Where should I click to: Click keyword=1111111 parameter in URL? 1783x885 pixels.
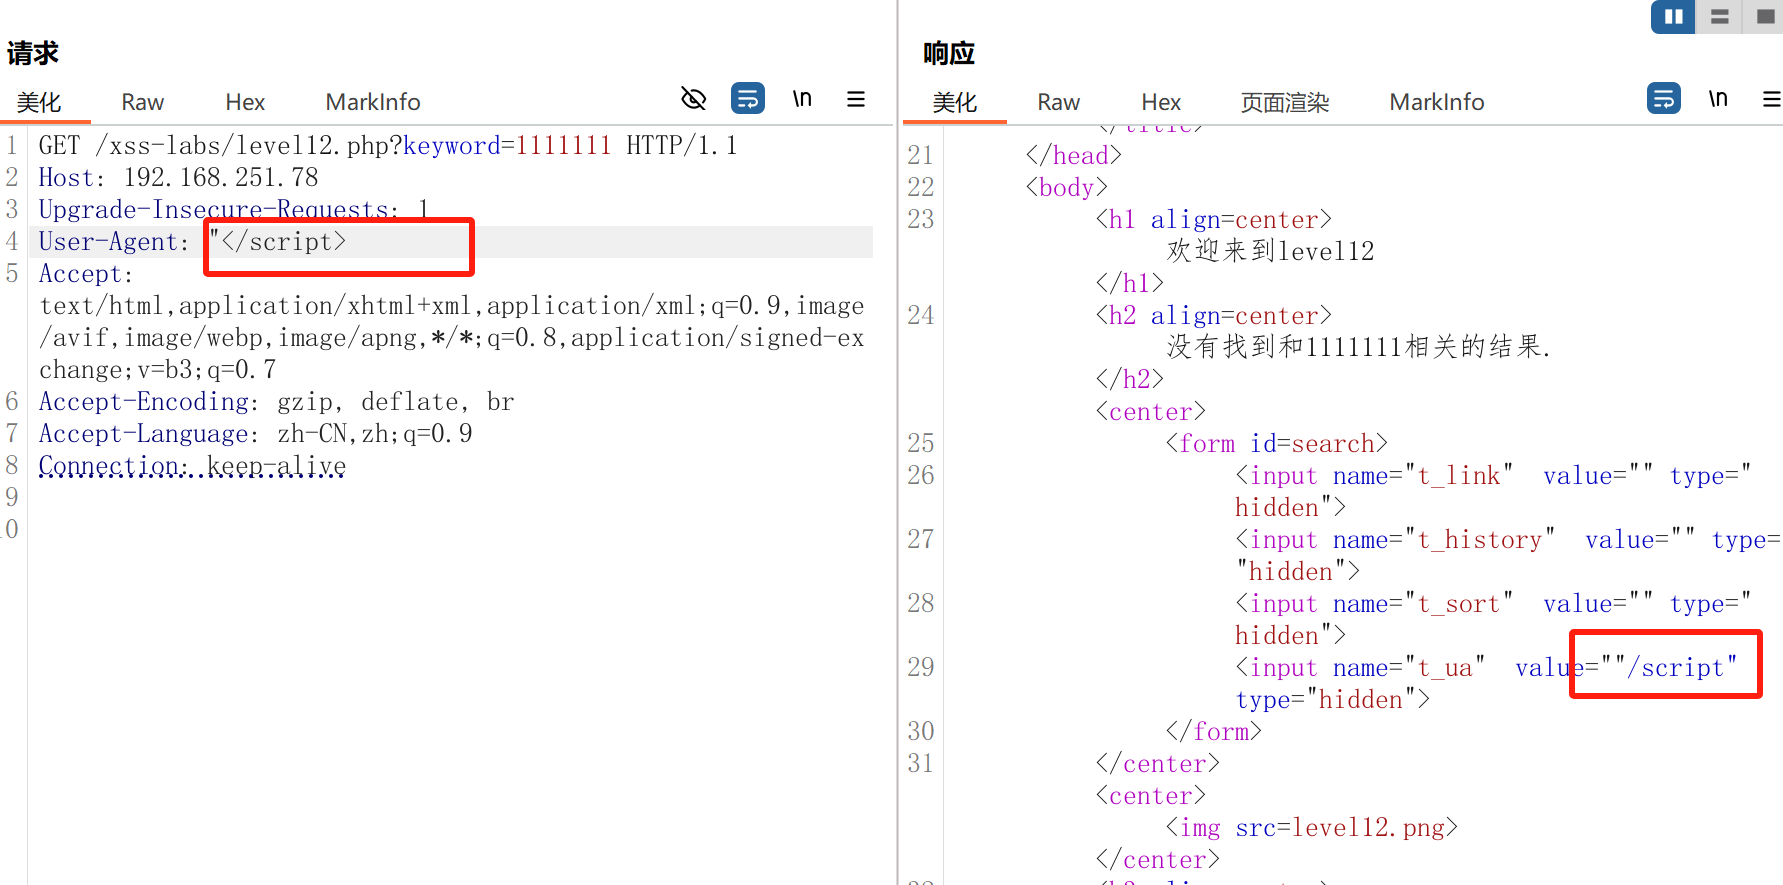point(507,146)
